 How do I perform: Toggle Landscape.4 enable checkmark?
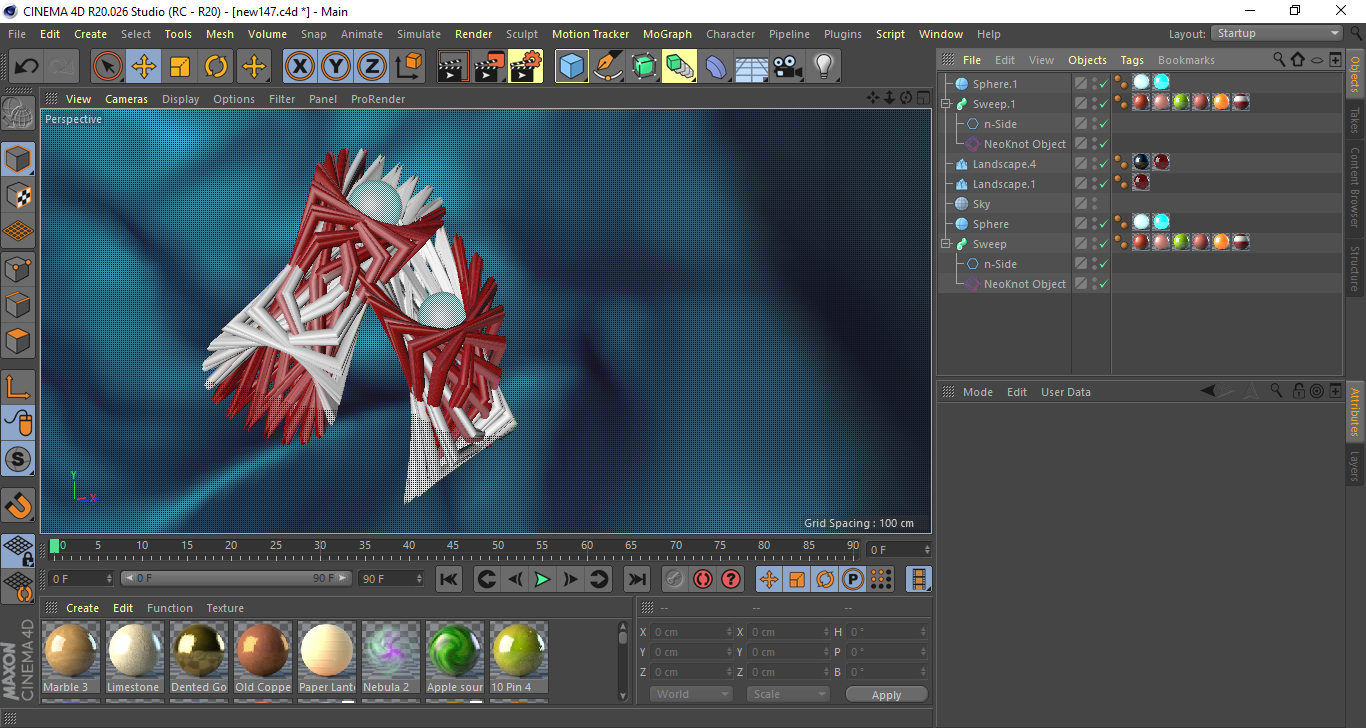pos(1104,164)
